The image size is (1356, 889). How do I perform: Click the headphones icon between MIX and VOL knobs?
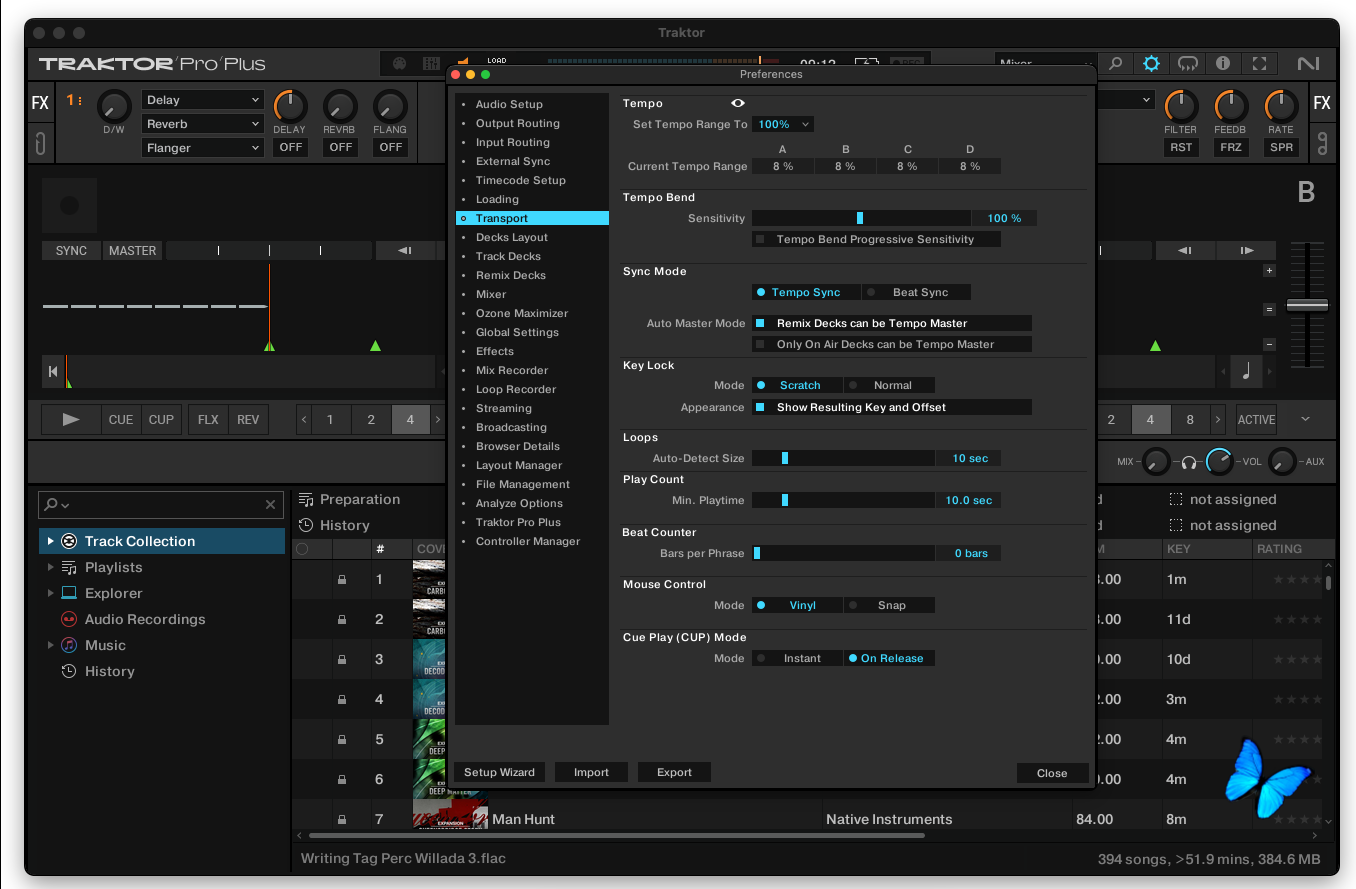click(x=1189, y=462)
